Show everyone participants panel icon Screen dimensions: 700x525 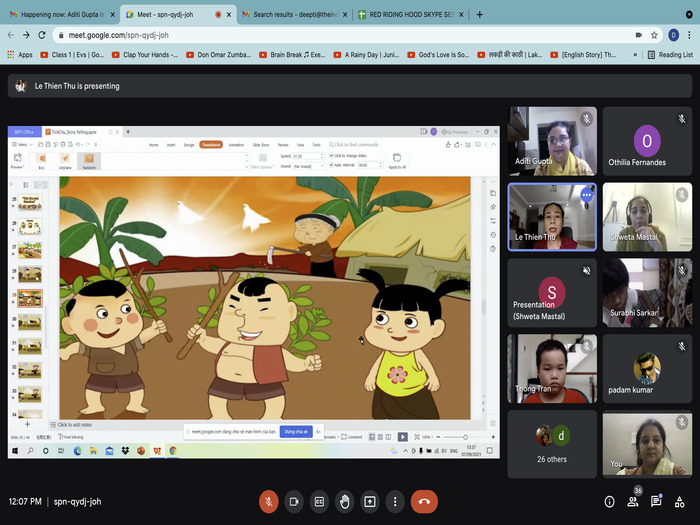[633, 502]
